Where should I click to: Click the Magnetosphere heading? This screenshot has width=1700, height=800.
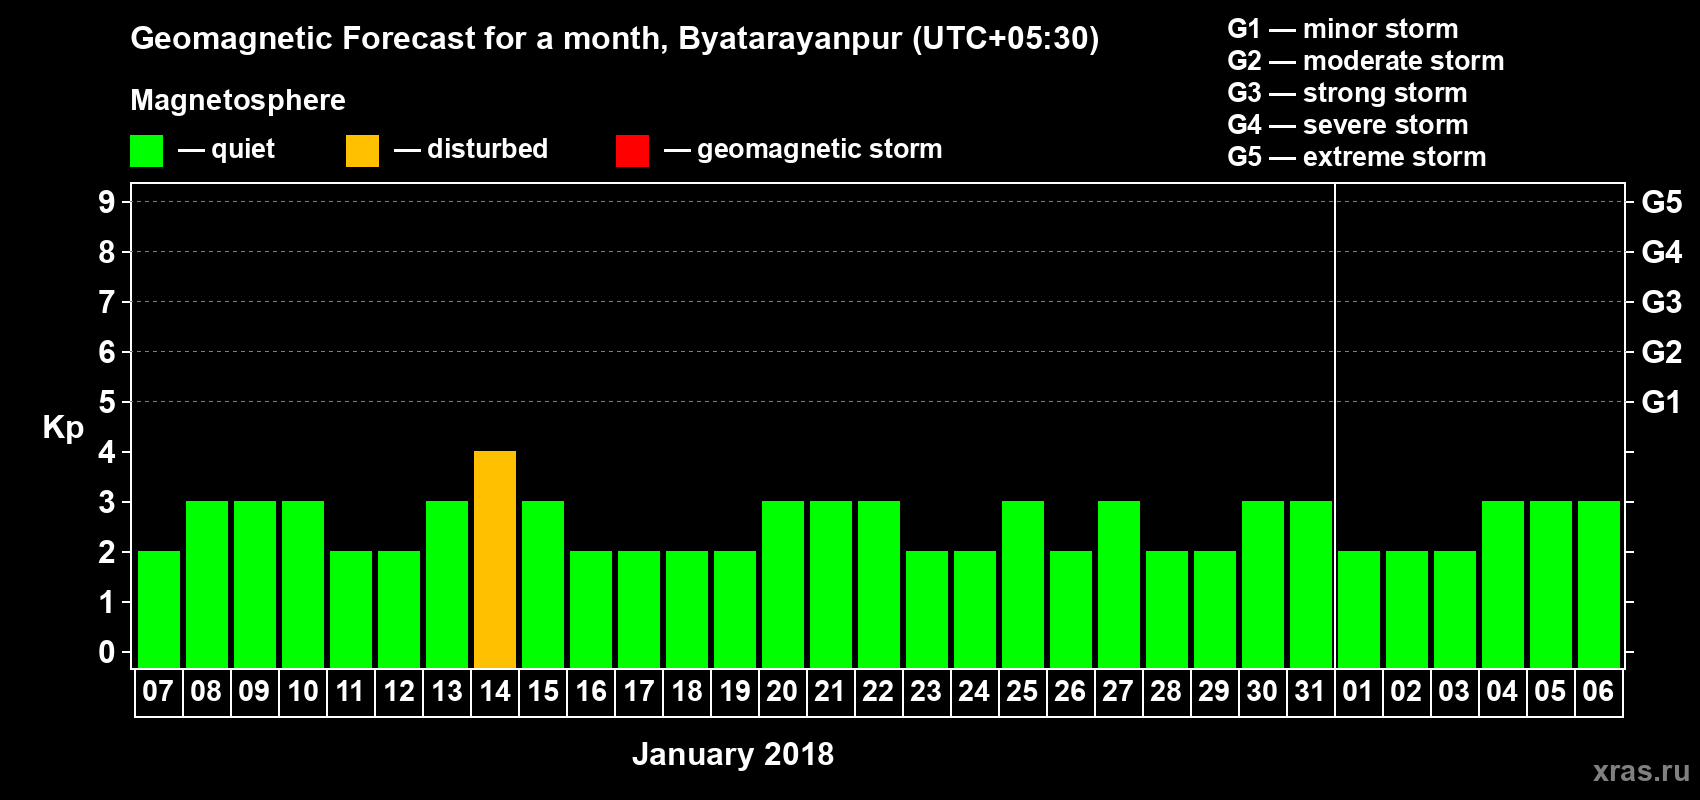coord(238,101)
